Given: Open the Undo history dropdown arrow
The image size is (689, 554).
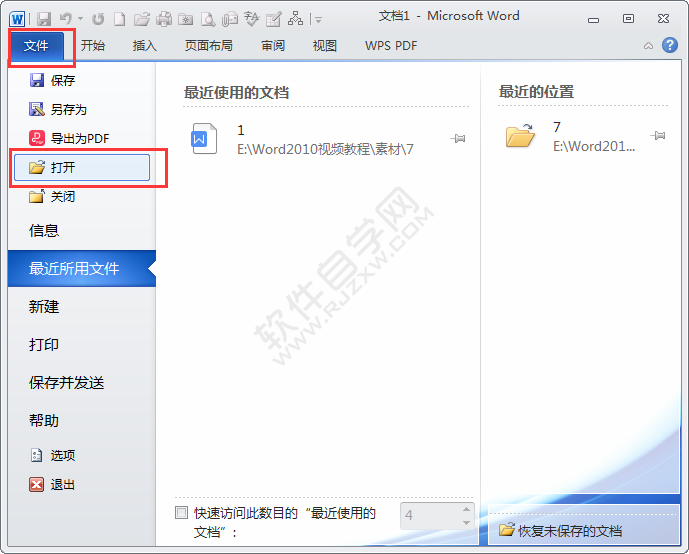Looking at the screenshot, I should [x=80, y=19].
